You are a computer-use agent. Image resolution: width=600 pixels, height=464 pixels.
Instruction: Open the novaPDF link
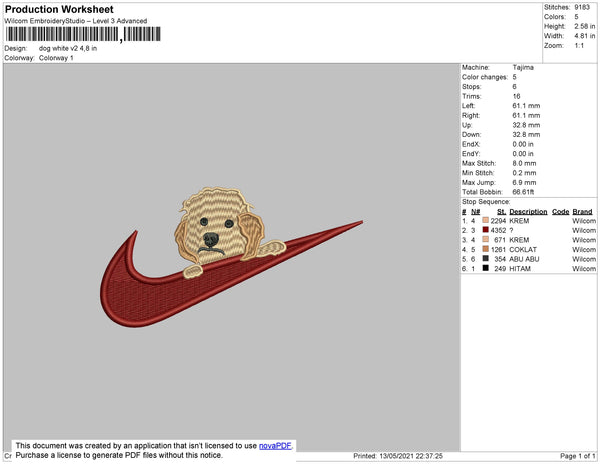pos(275,446)
